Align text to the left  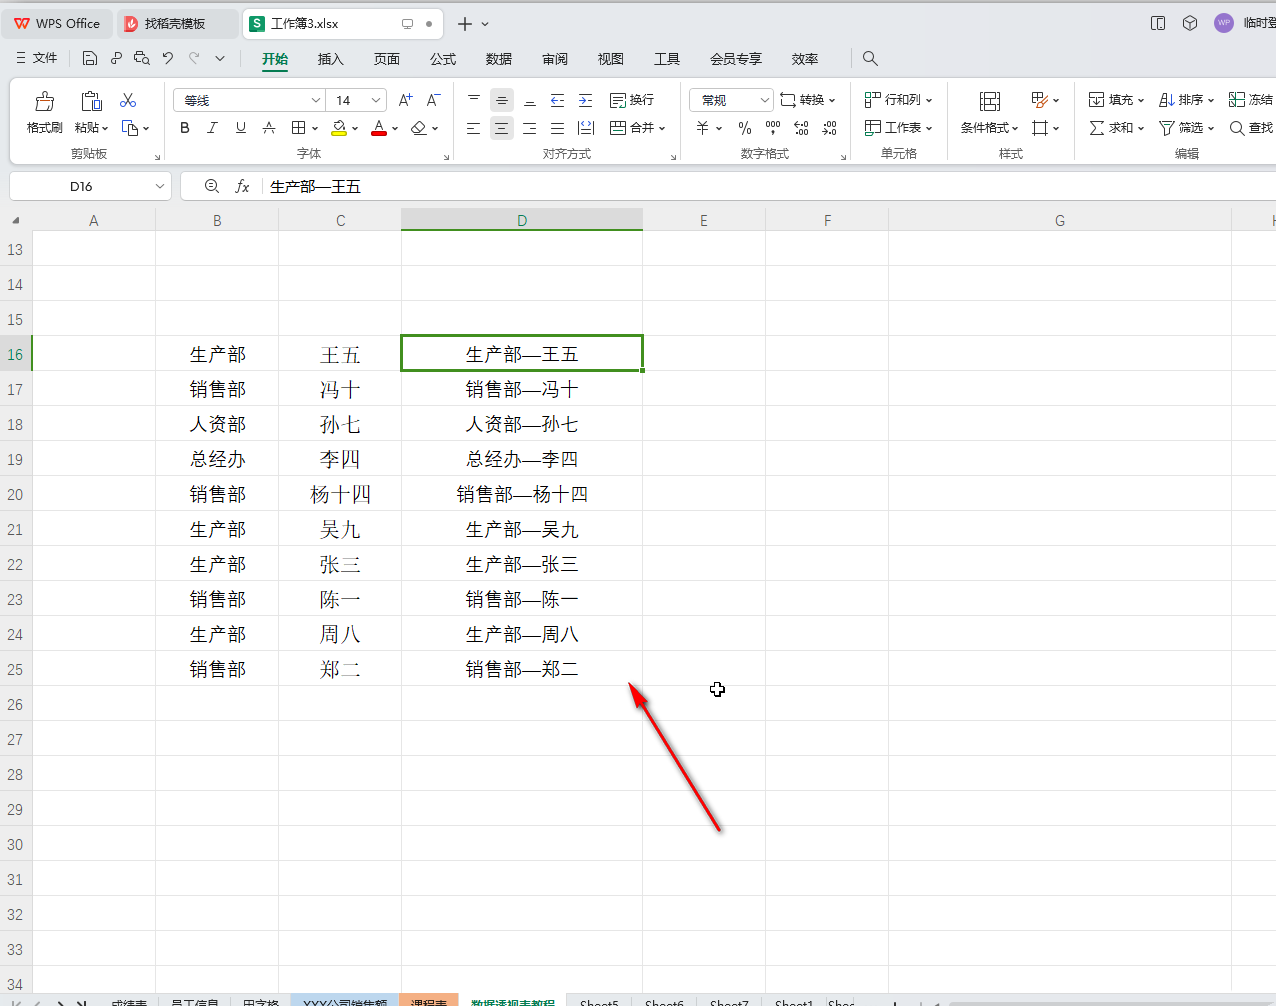[474, 128]
